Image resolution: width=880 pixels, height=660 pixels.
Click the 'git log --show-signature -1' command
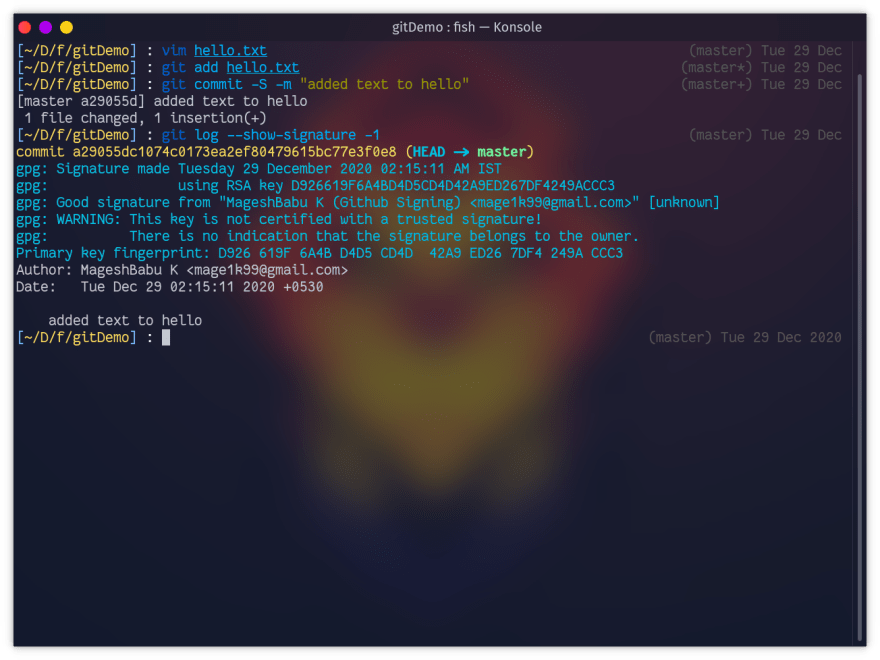pos(271,135)
